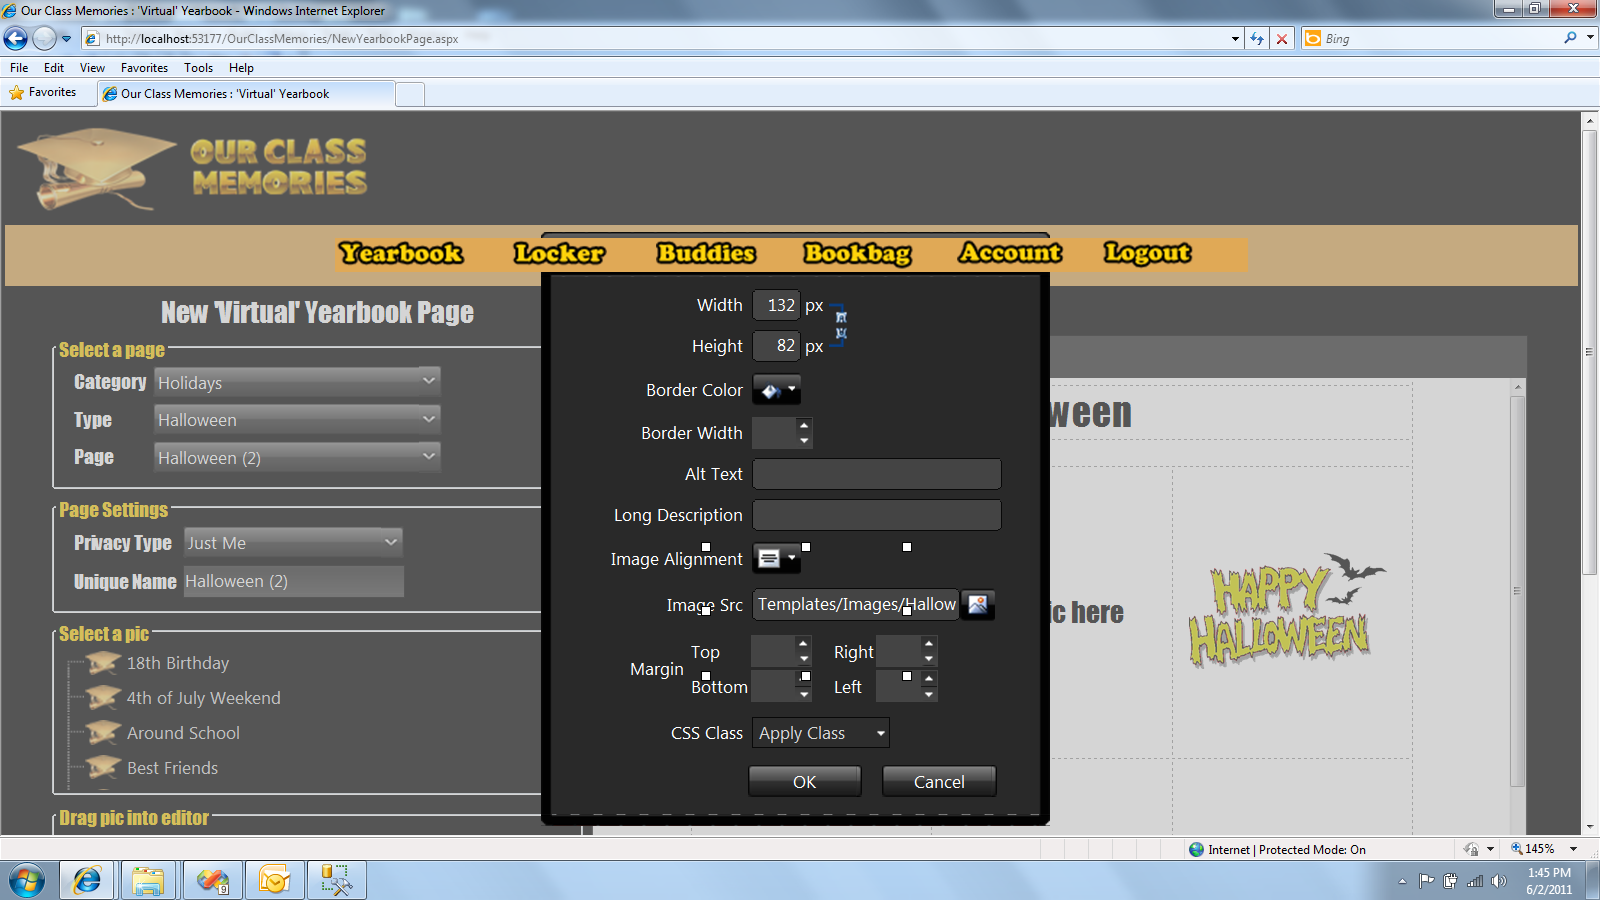The width and height of the screenshot is (1600, 900).
Task: Open the Buddies navigation link
Action: pyautogui.click(x=706, y=253)
